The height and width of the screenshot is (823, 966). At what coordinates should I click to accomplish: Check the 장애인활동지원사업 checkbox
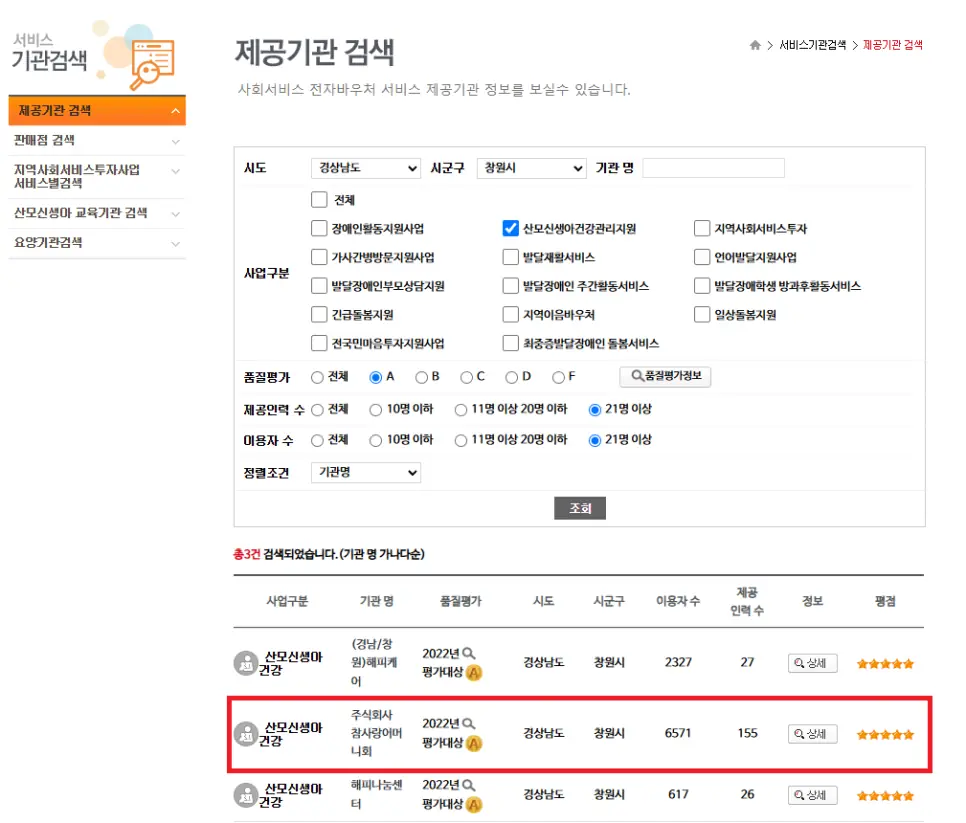tap(320, 229)
